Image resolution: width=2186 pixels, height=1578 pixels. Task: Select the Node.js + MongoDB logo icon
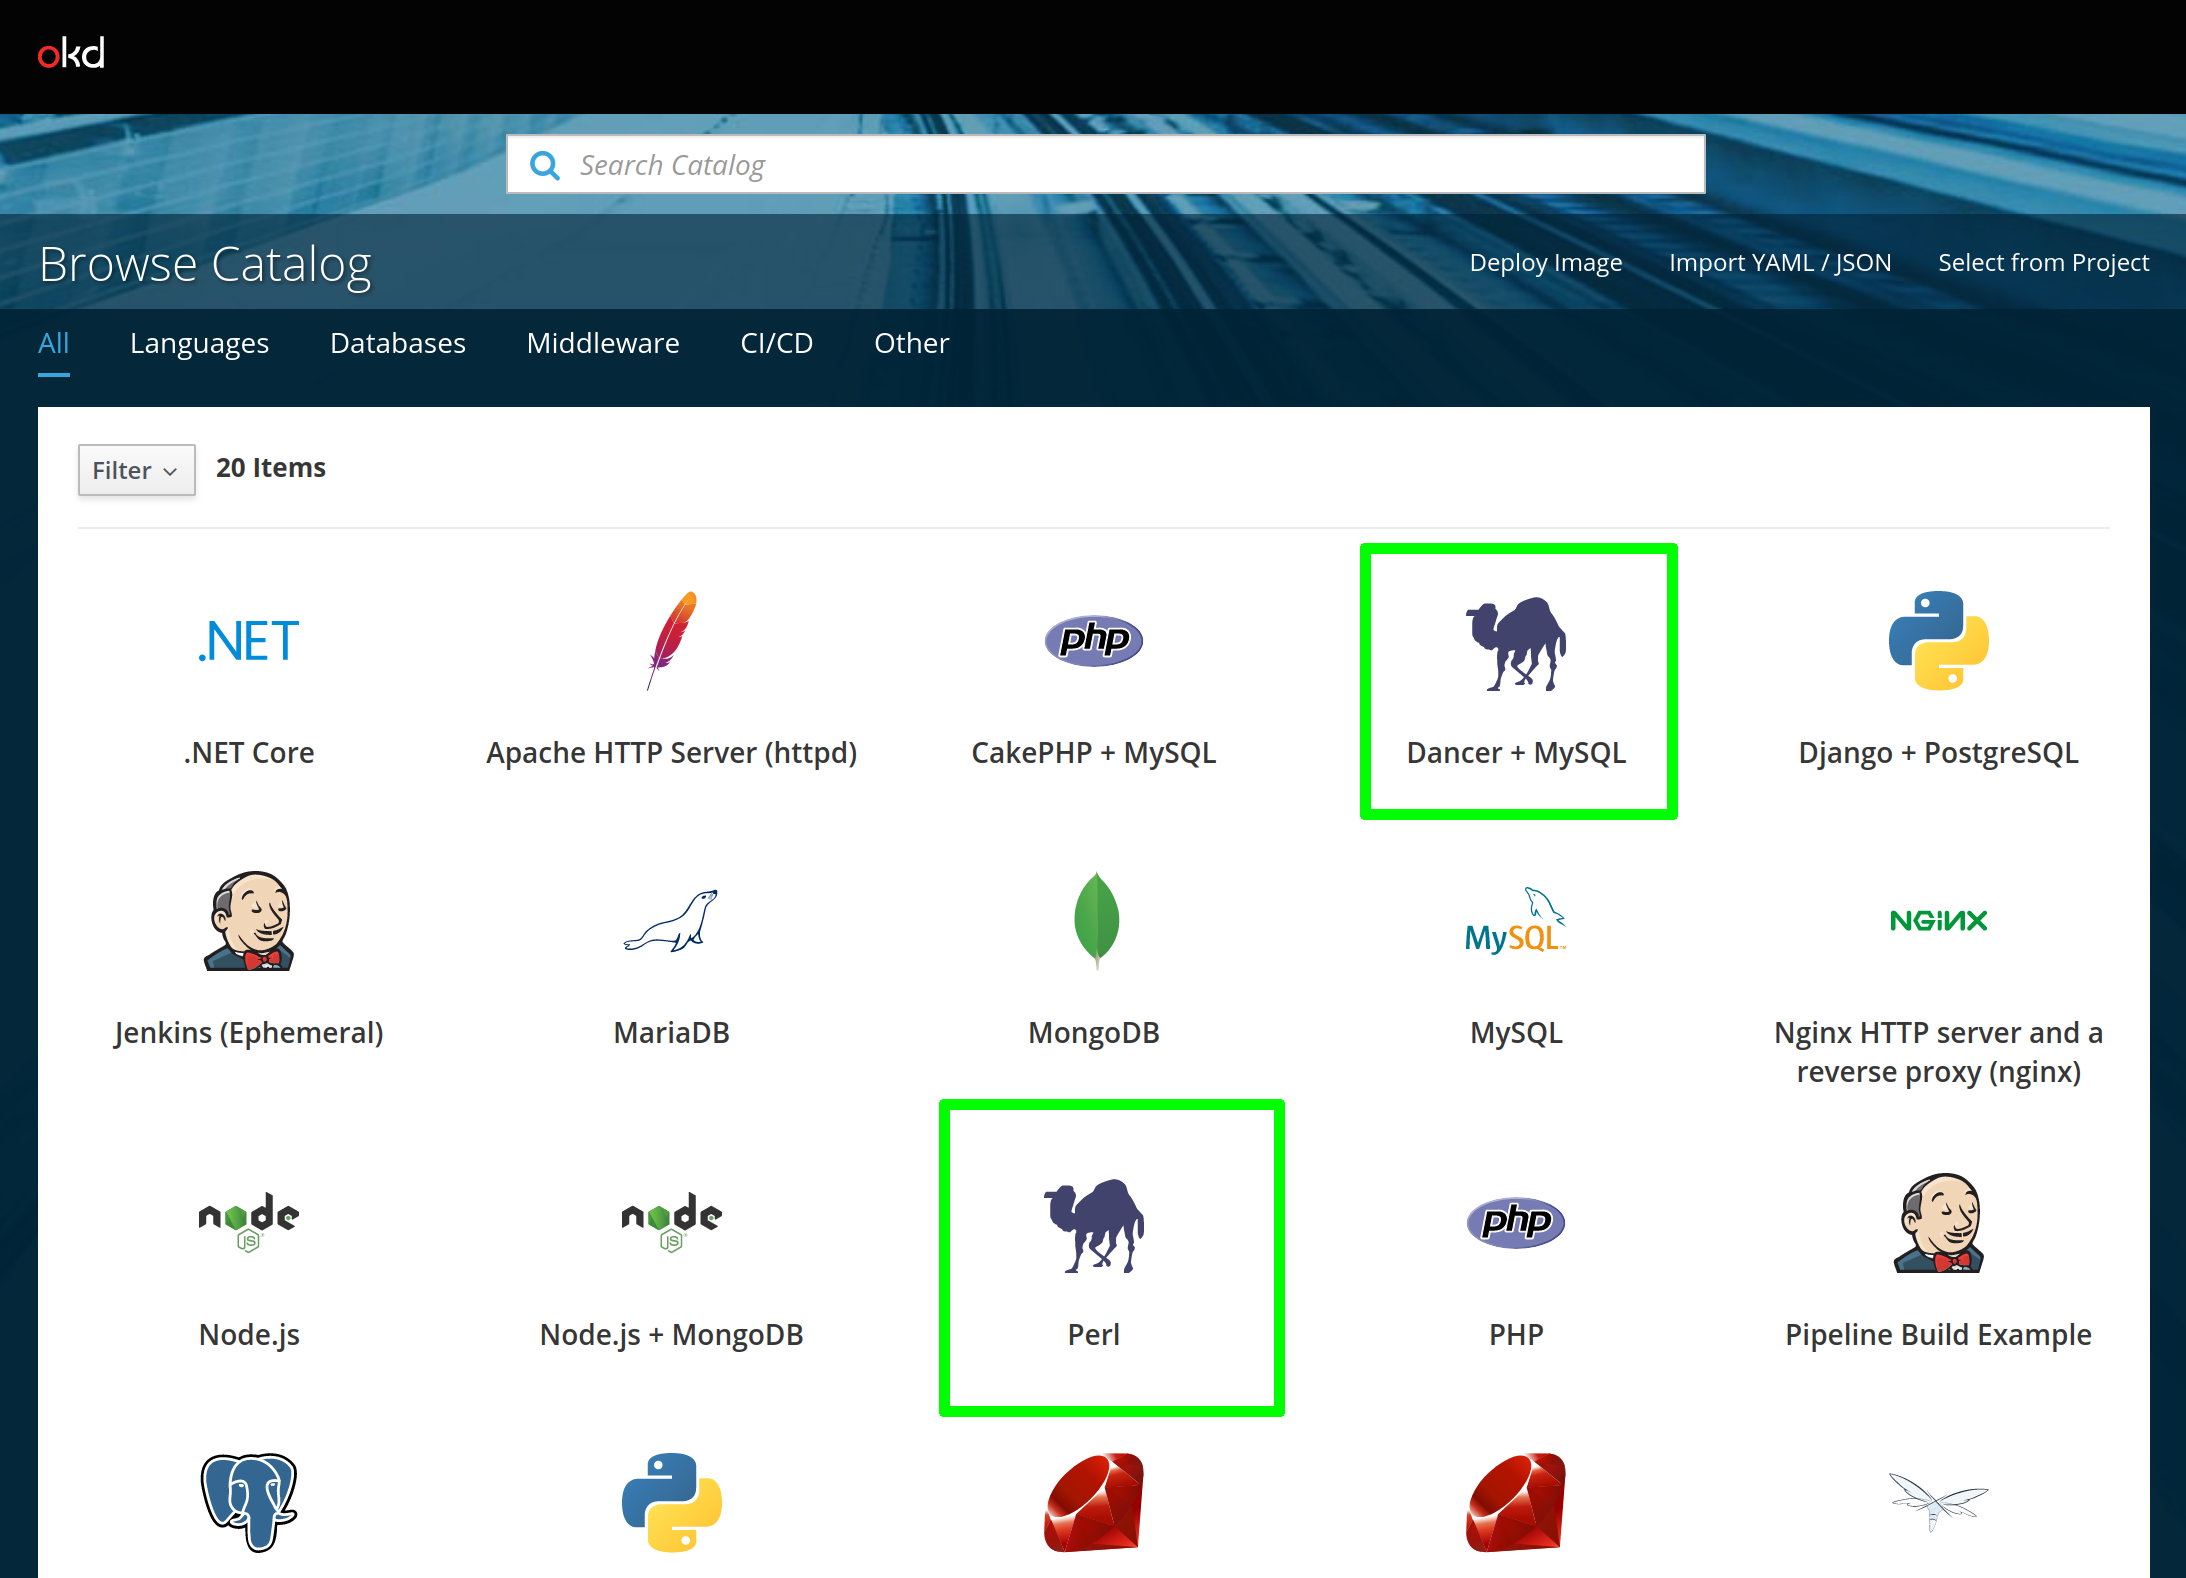672,1222
